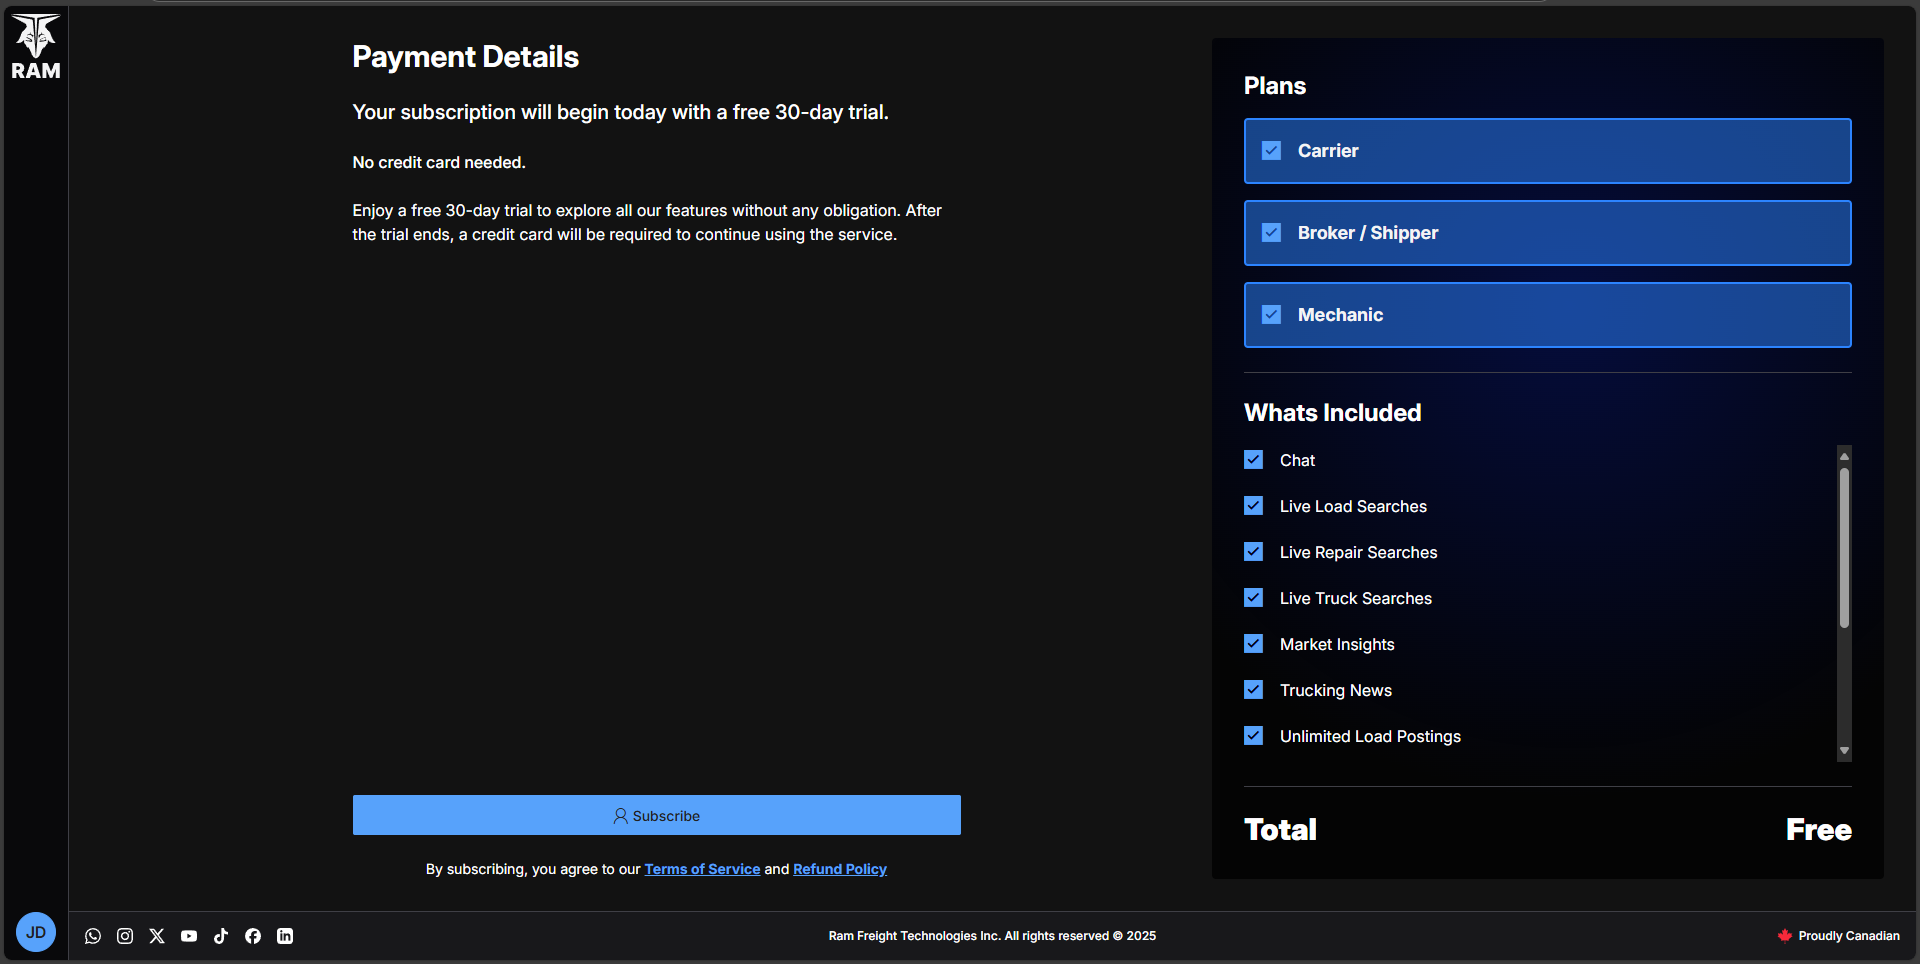Screen dimensions: 1920x964
Task: Uncheck the Carrier plan
Action: point(1272,150)
